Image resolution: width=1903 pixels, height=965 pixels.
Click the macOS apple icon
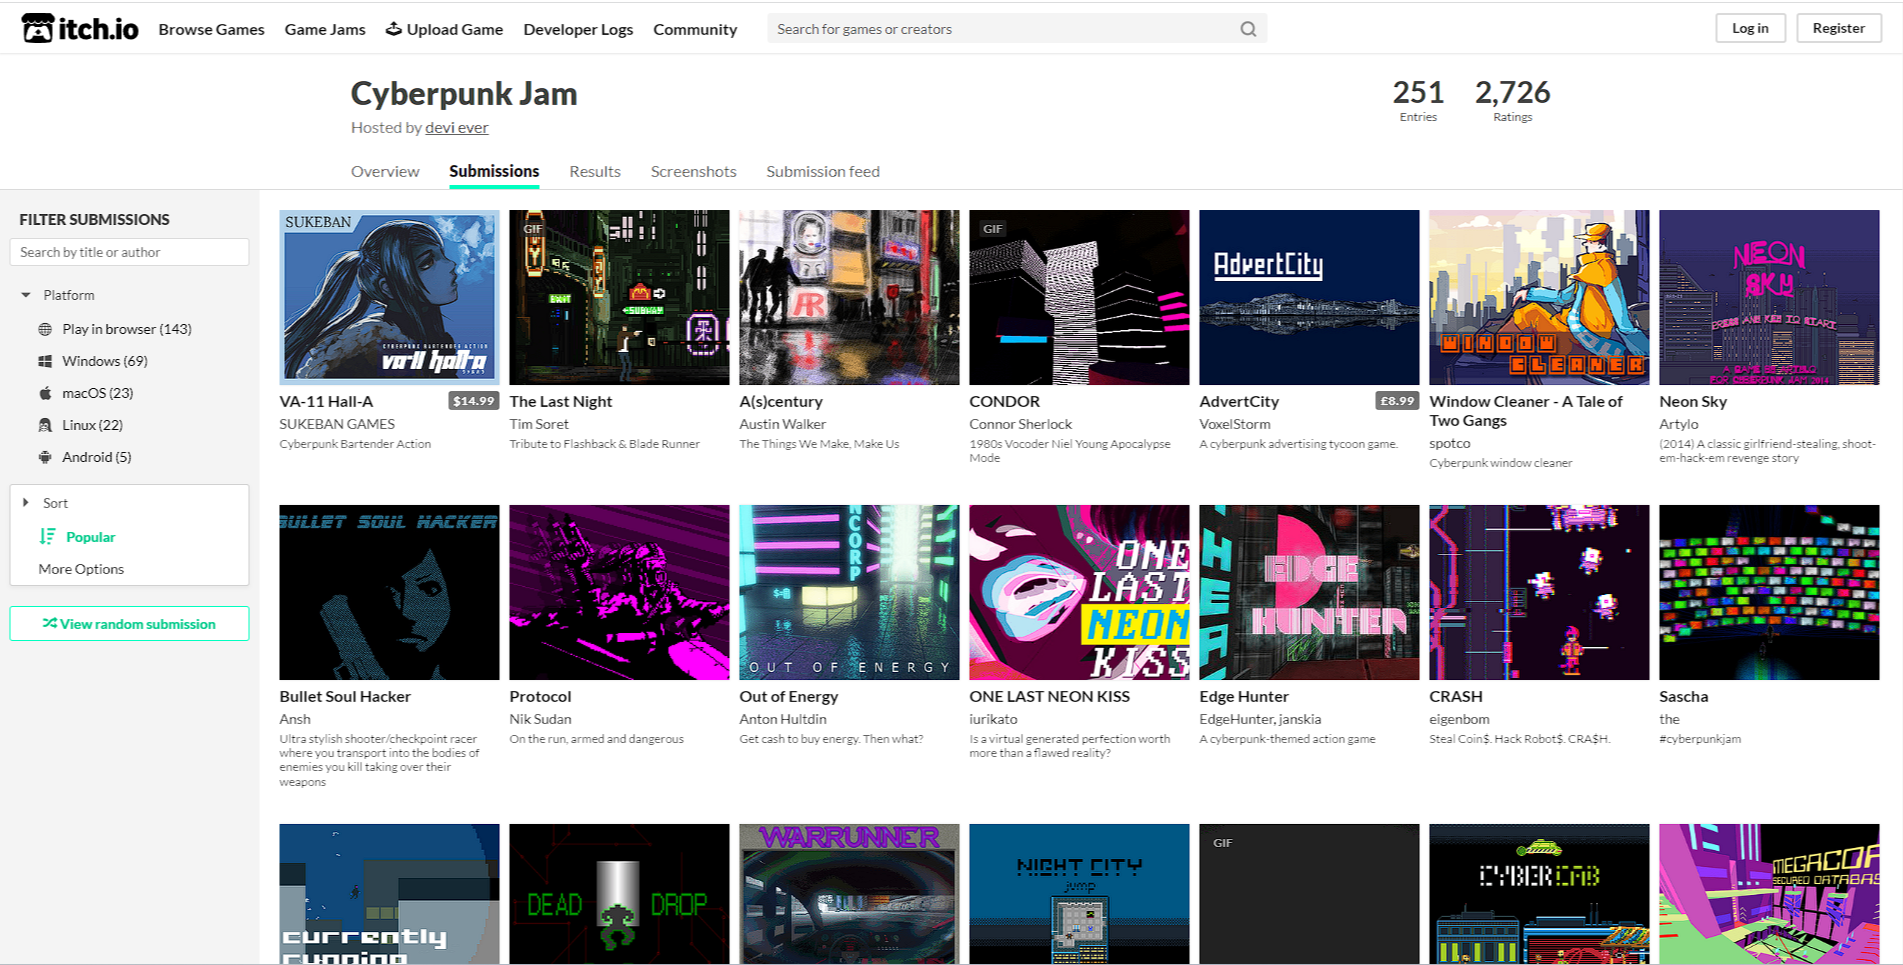point(45,393)
